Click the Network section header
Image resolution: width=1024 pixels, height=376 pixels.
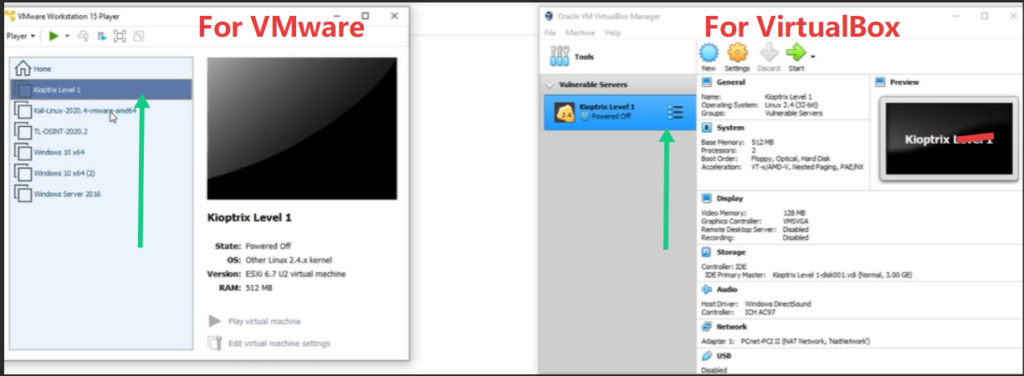tap(731, 326)
